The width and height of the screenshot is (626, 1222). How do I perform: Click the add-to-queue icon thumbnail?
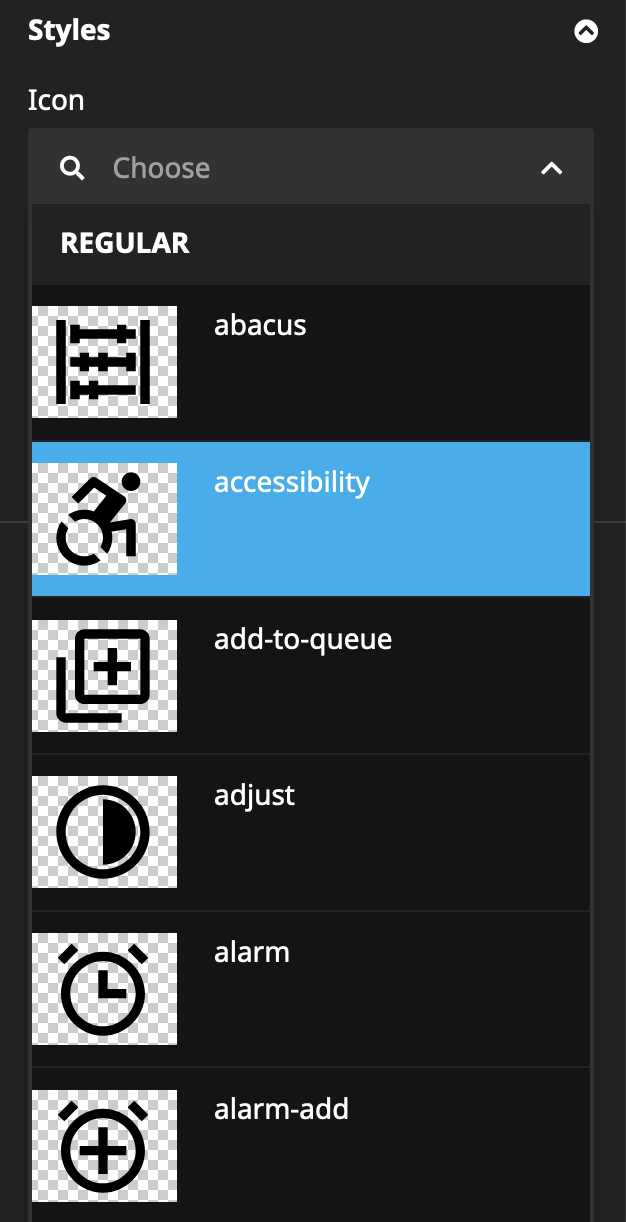pyautogui.click(x=104, y=676)
